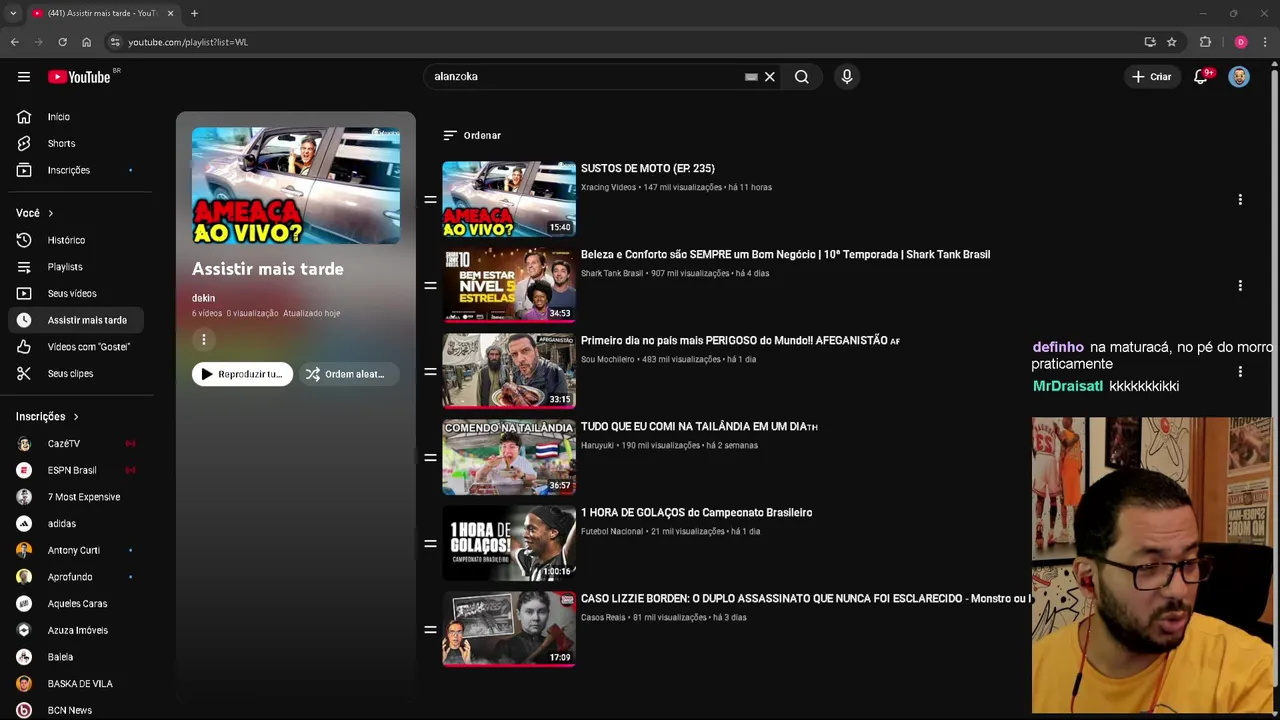Grab drag handle of AFEGANISTÃO video
Viewport: 1280px width, 720px height.
tap(430, 372)
